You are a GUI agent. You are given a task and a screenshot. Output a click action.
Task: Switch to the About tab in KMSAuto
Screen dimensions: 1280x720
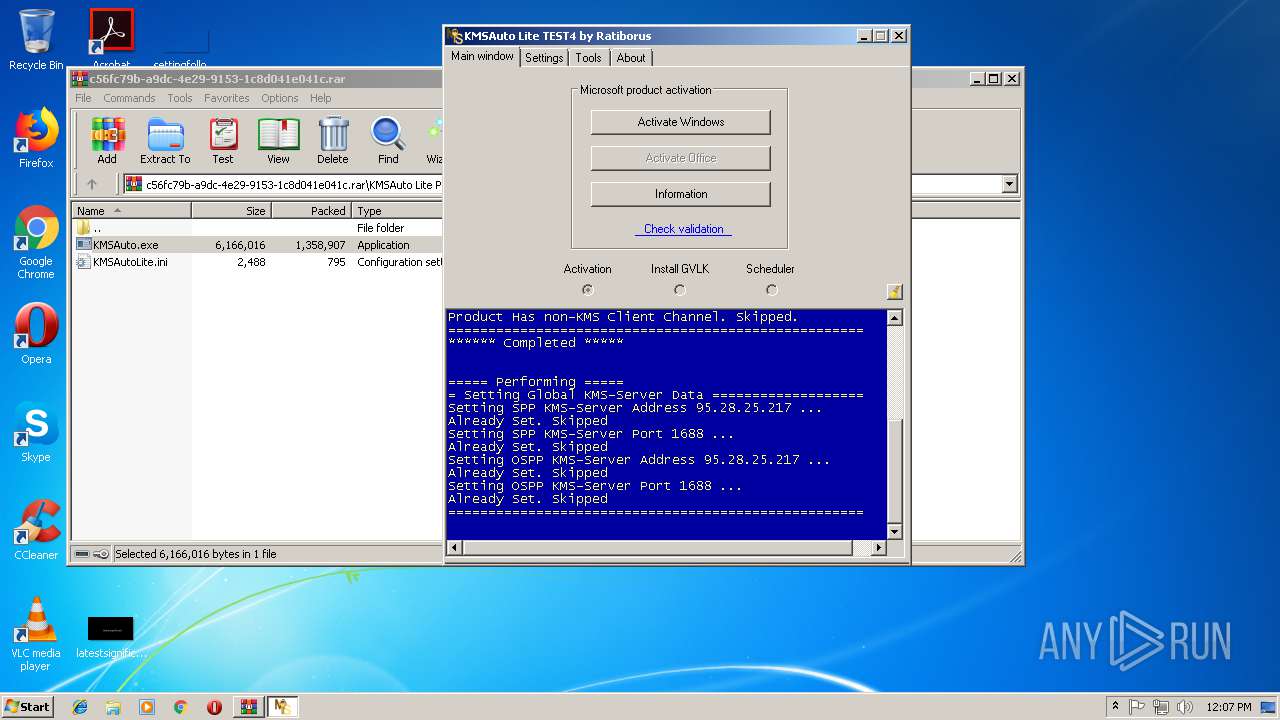pyautogui.click(x=631, y=58)
